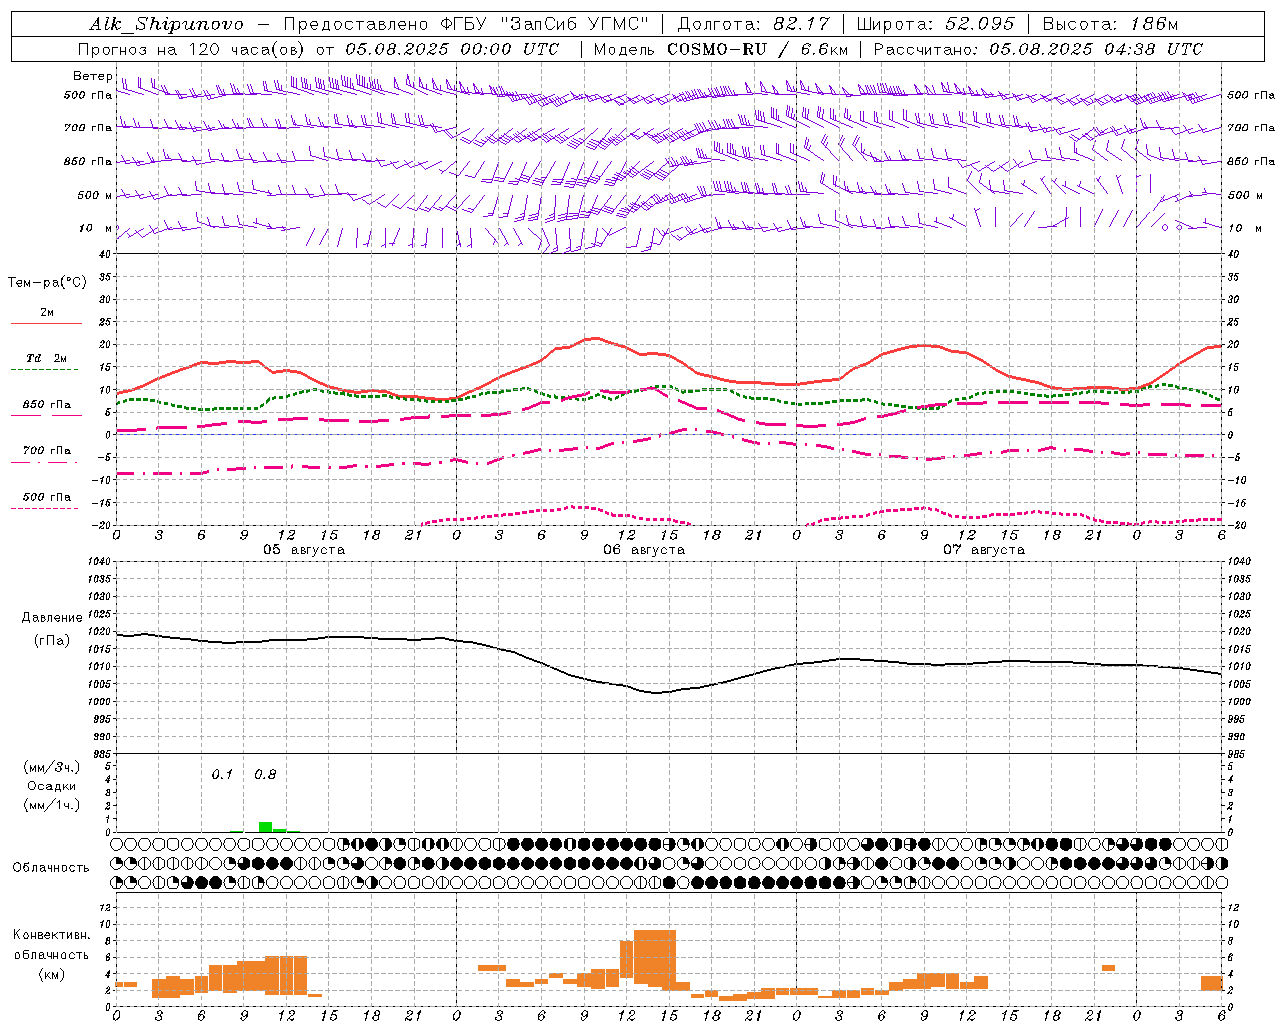This screenshot has height=1024, width=1280.
Task: Click the solid red legend line under 2м
Action: [46, 323]
